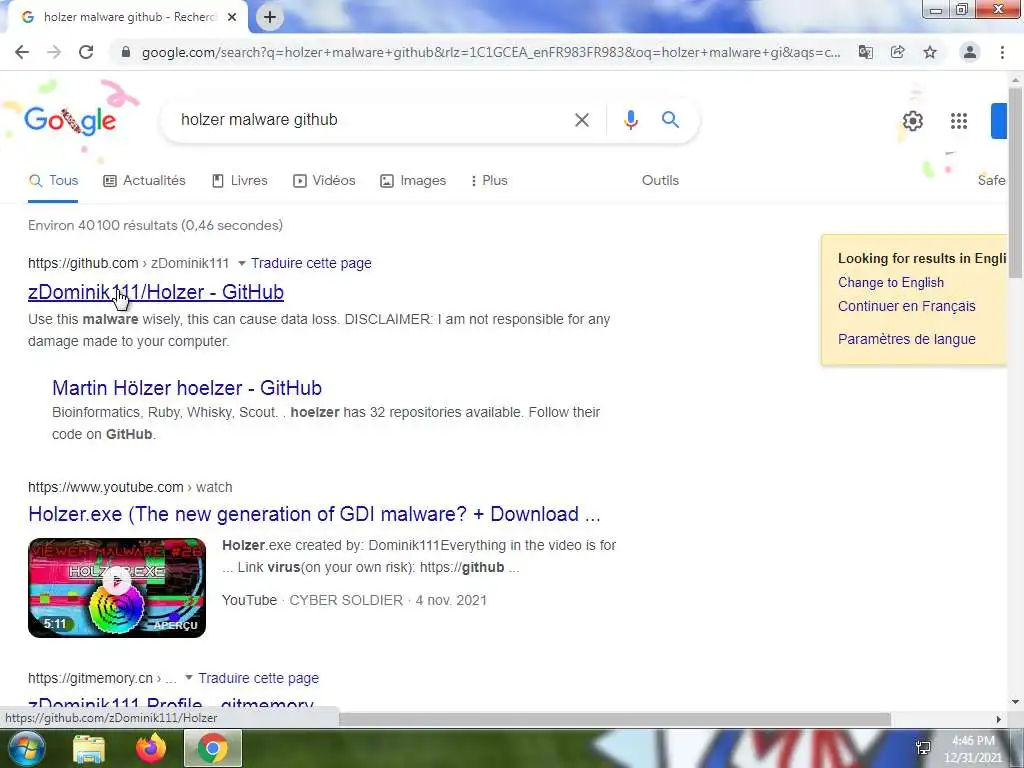Open Windows Explorer from taskbar
The width and height of the screenshot is (1024, 768).
[x=89, y=749]
